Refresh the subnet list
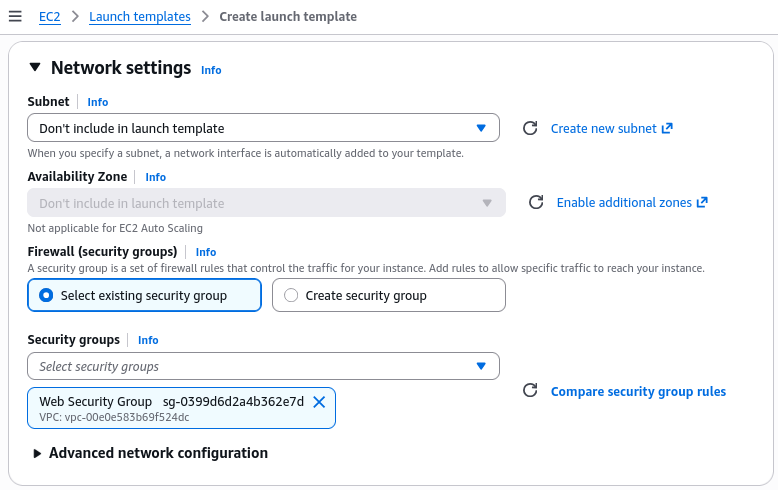This screenshot has height=490, width=778. 530,128
